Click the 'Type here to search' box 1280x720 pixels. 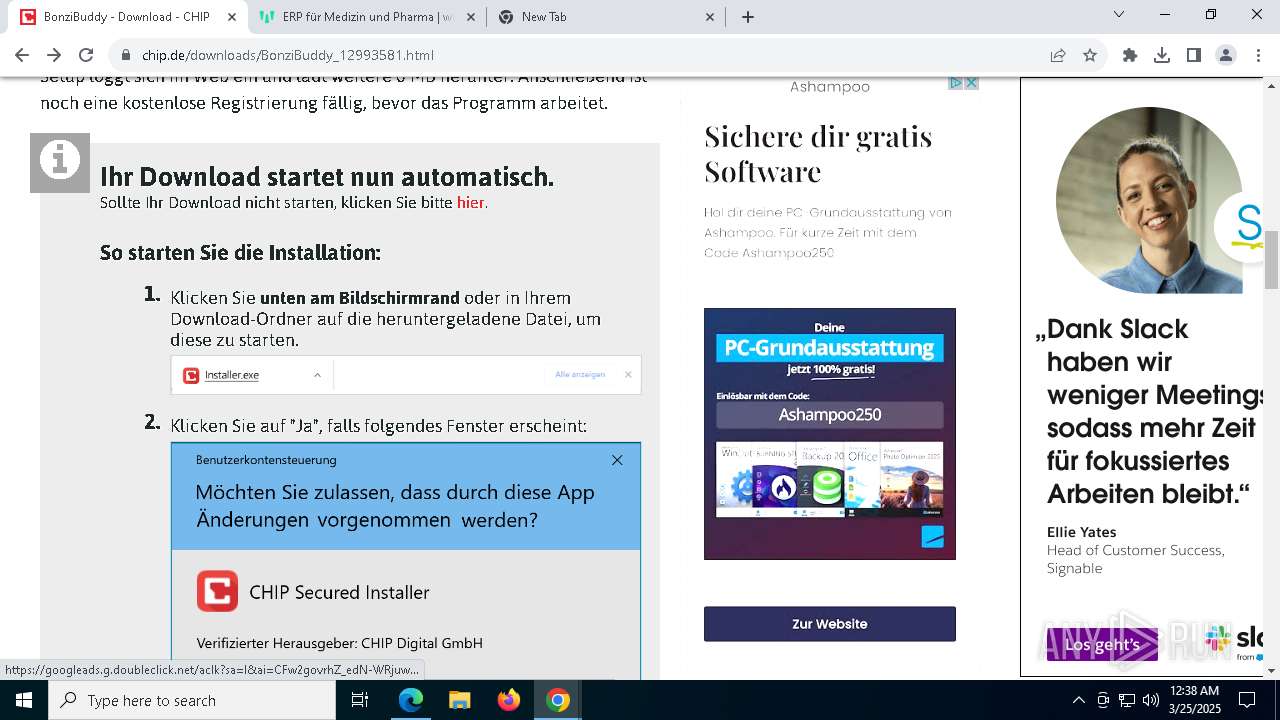pyautogui.click(x=192, y=700)
